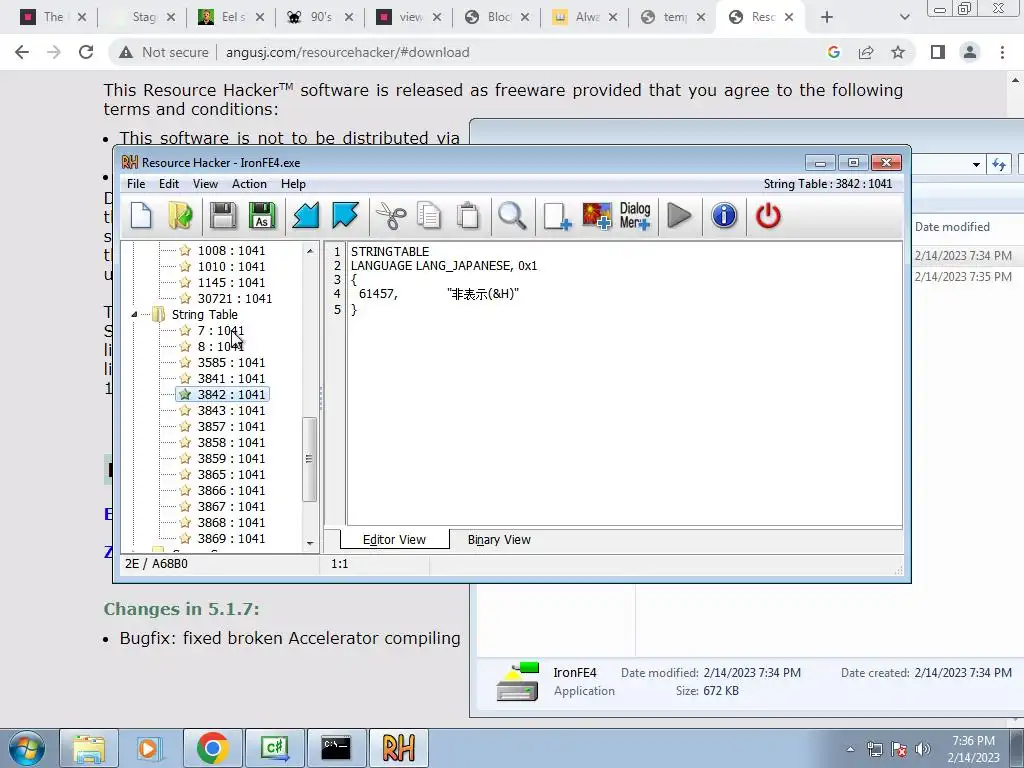Click the Open file icon in Resource Hacker

click(x=180, y=216)
